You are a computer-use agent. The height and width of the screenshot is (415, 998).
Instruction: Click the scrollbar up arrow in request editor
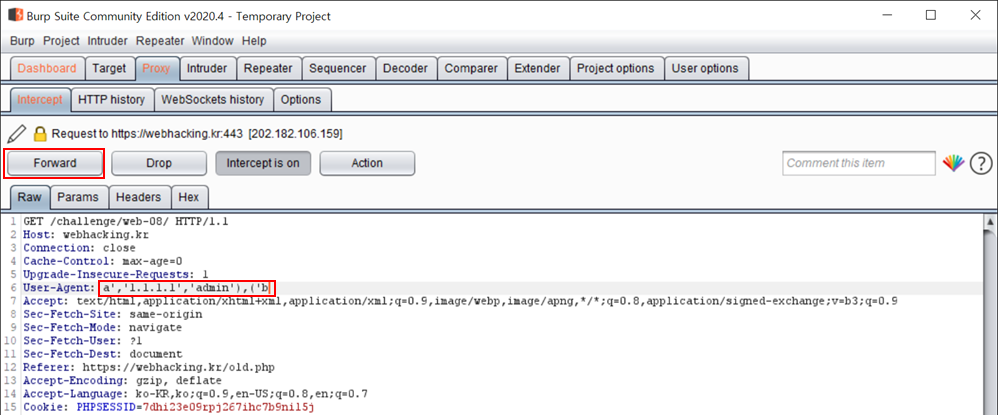(990, 222)
